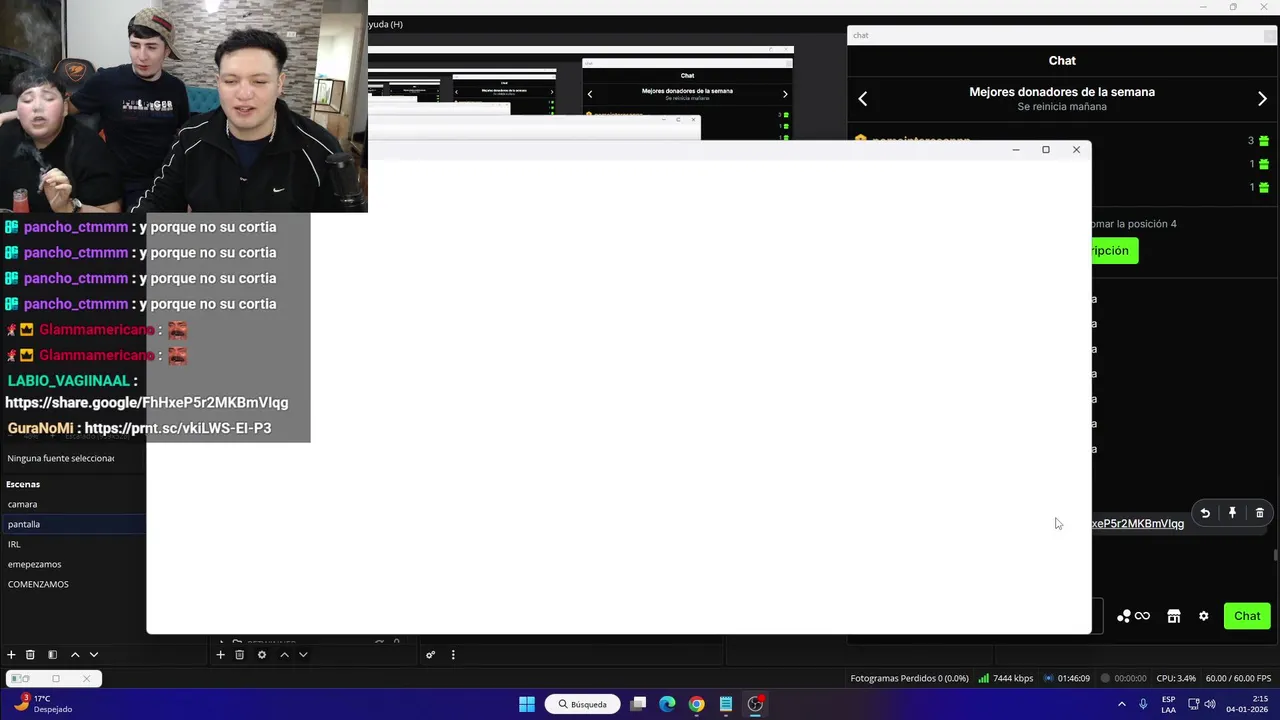Click microphone icon in system tray
The height and width of the screenshot is (720, 1280).
pos(1143,704)
